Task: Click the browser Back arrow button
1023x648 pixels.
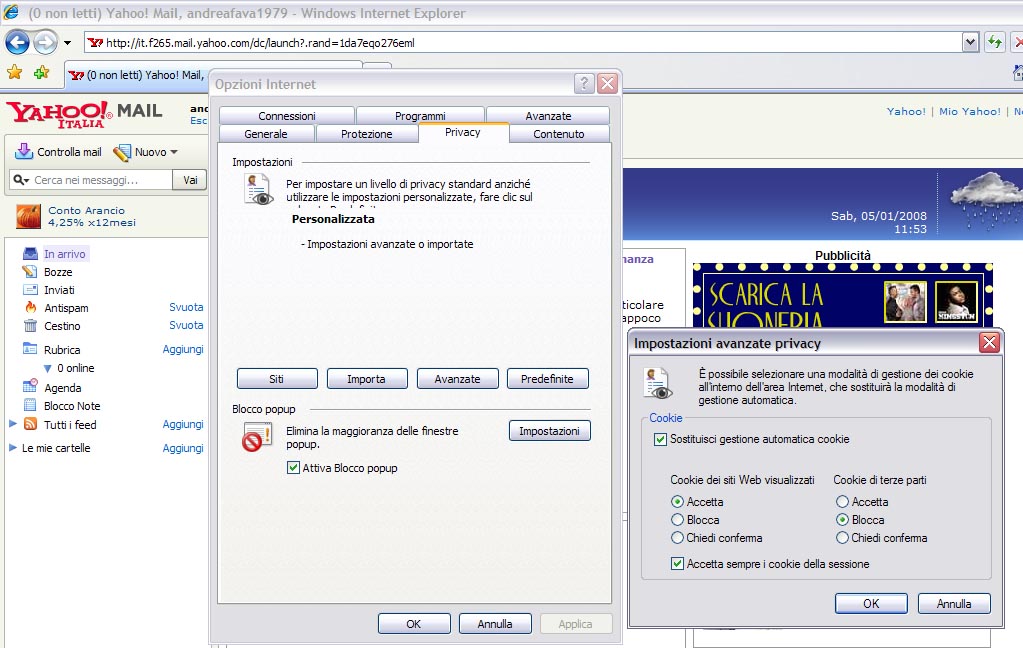Action: (18, 43)
